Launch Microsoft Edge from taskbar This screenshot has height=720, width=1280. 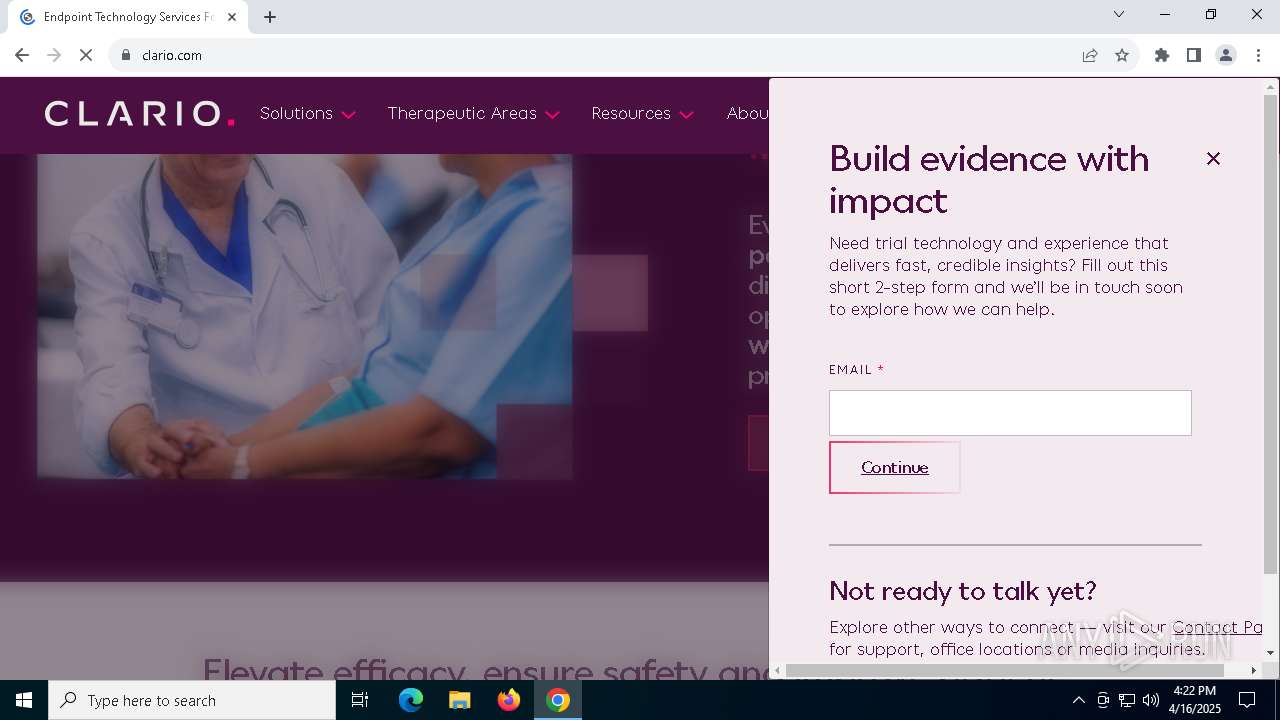point(411,700)
